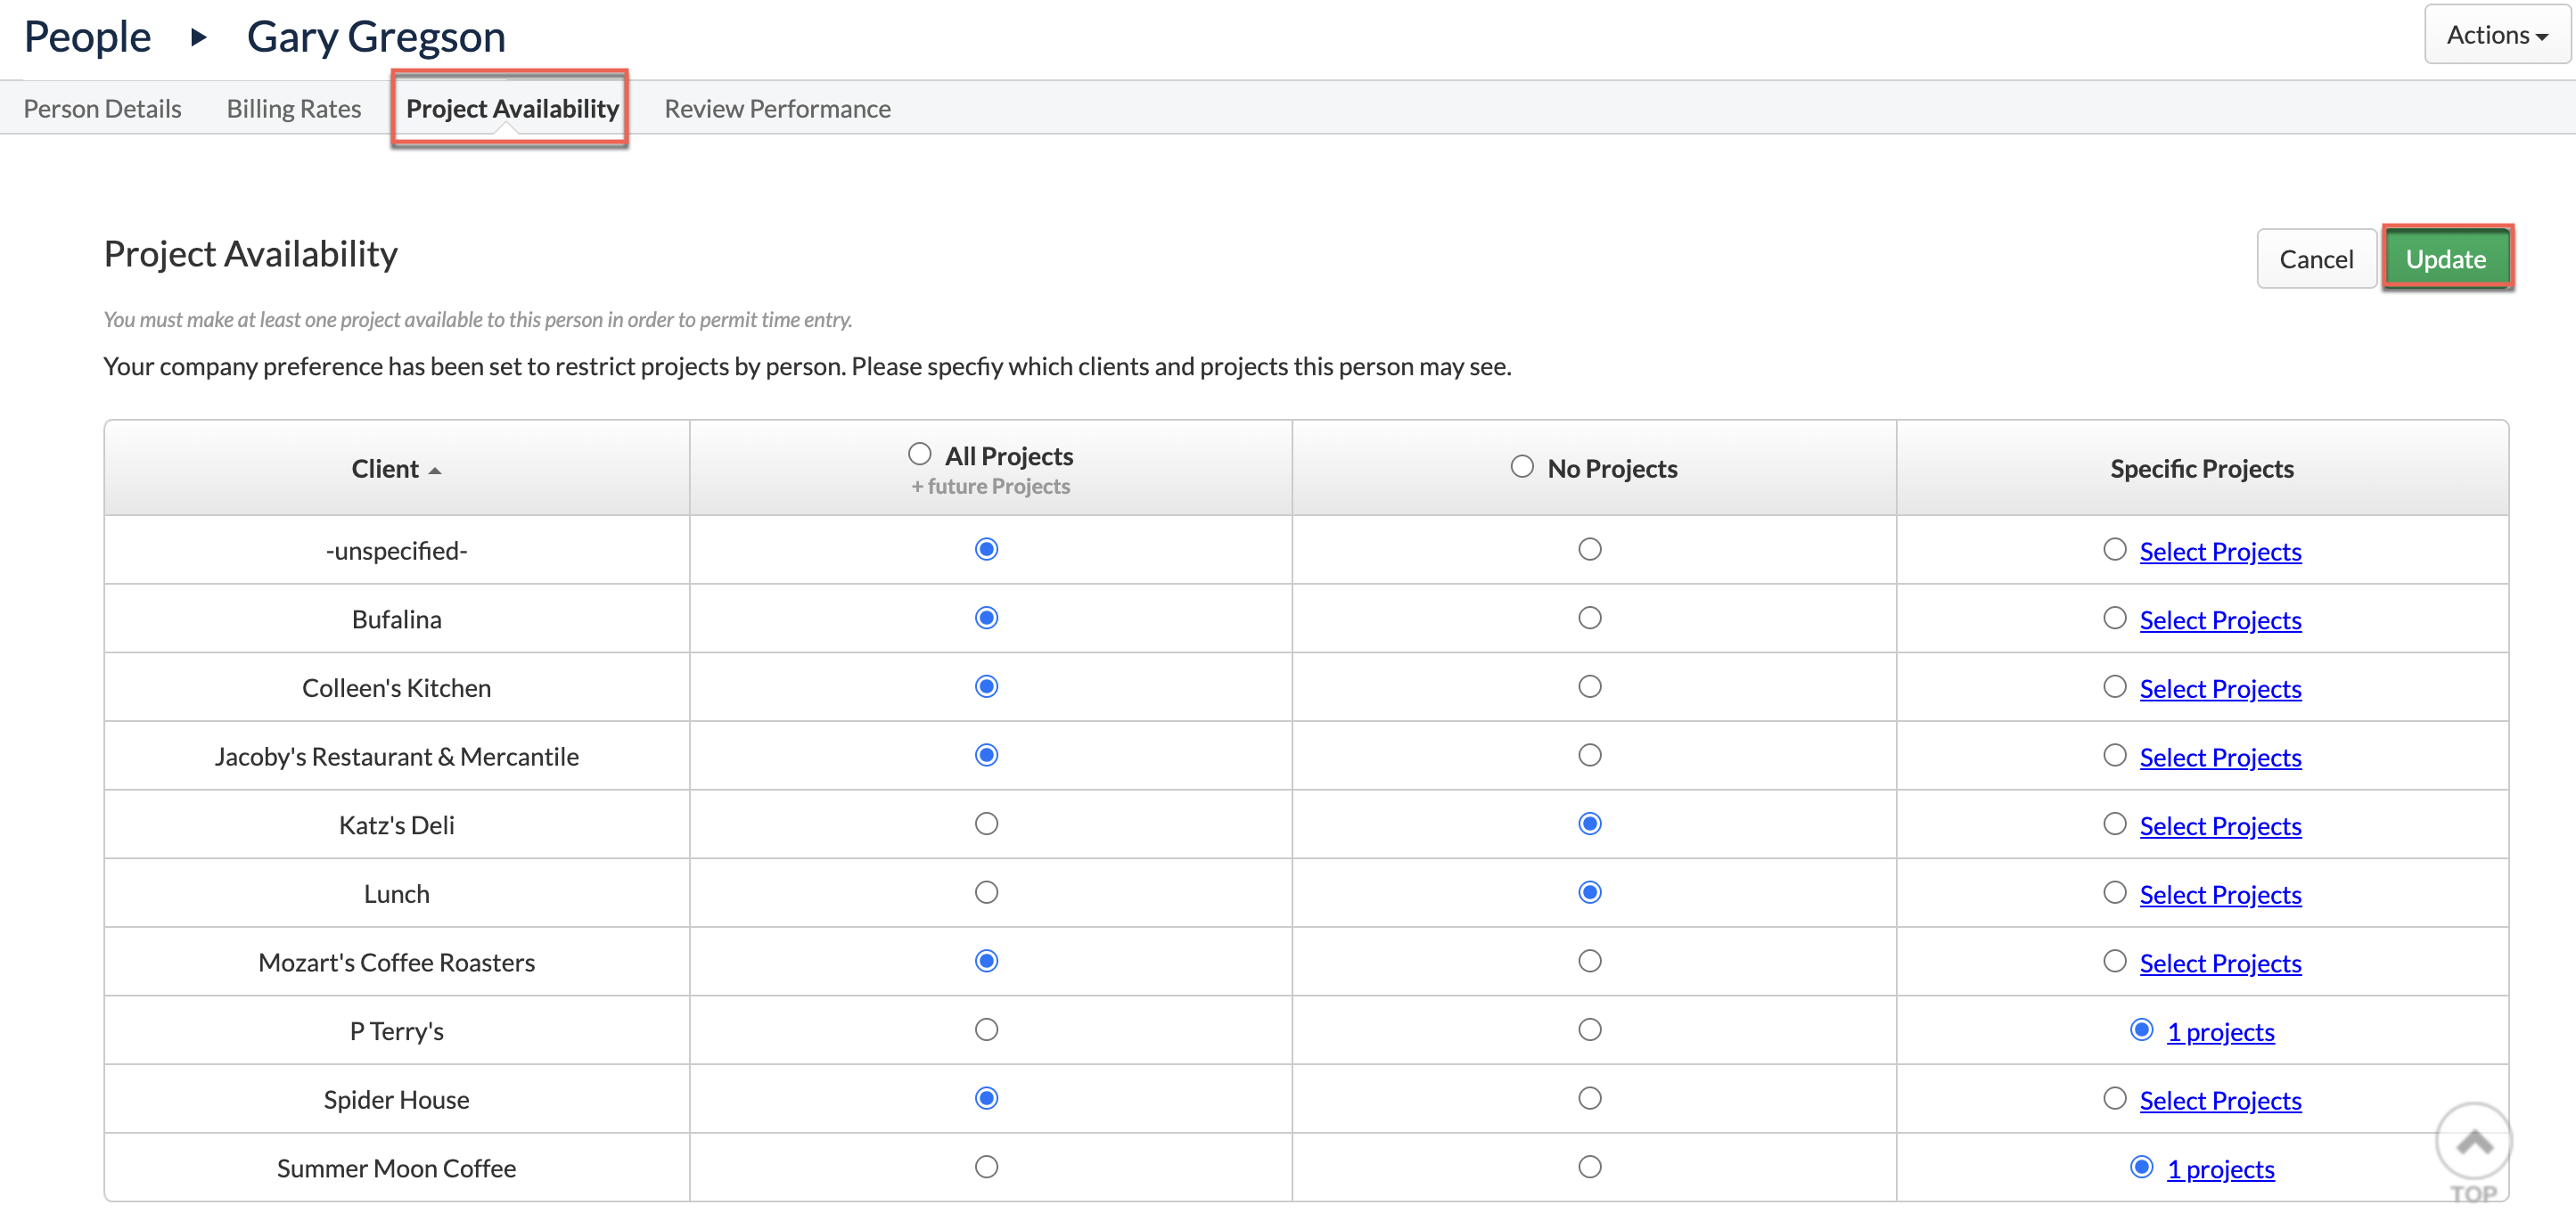Set No Projects for -unspecified- client
The height and width of the screenshot is (1230, 2576).
point(1589,549)
